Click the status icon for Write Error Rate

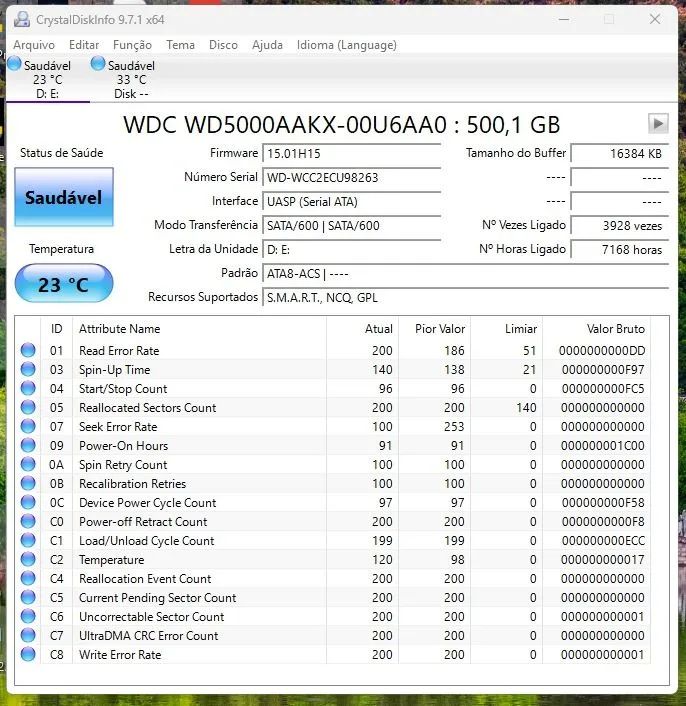point(28,654)
